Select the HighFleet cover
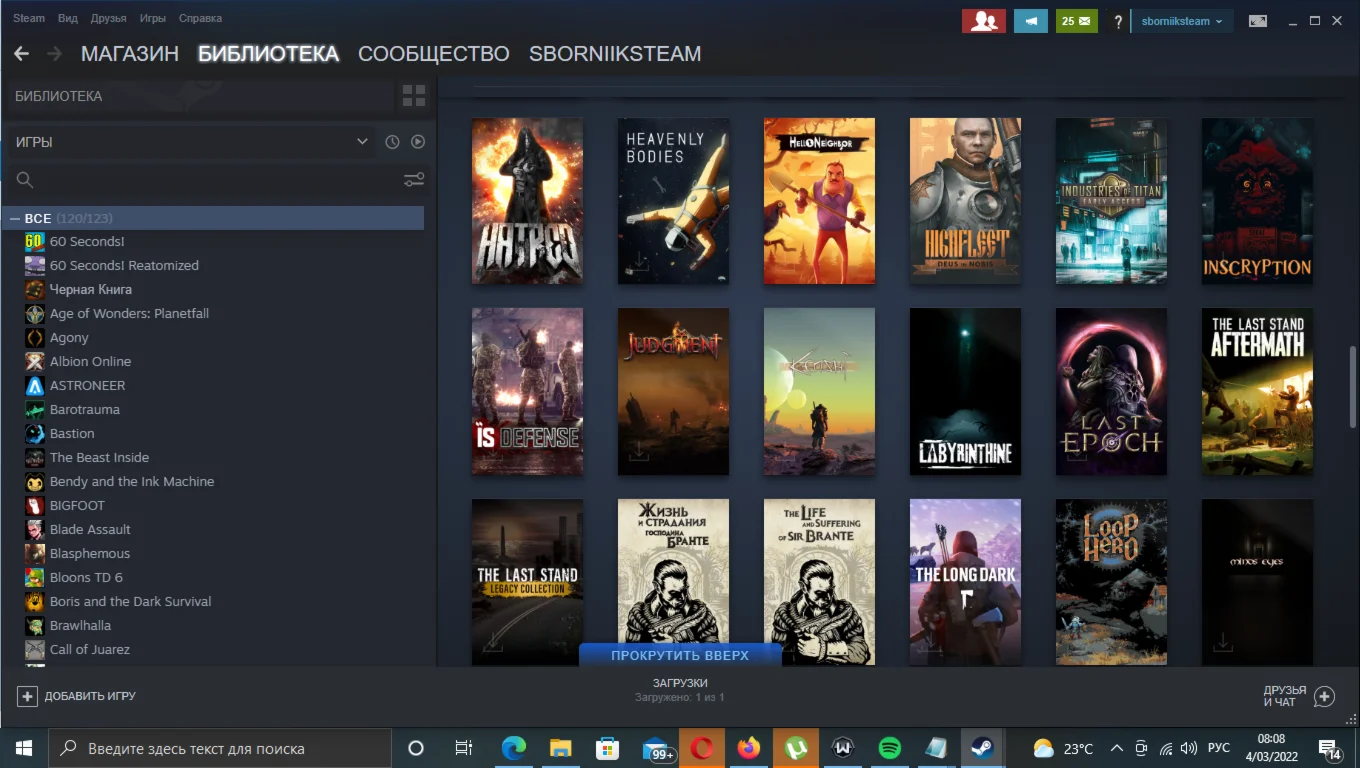Screen dimensions: 1360x768 (965, 201)
